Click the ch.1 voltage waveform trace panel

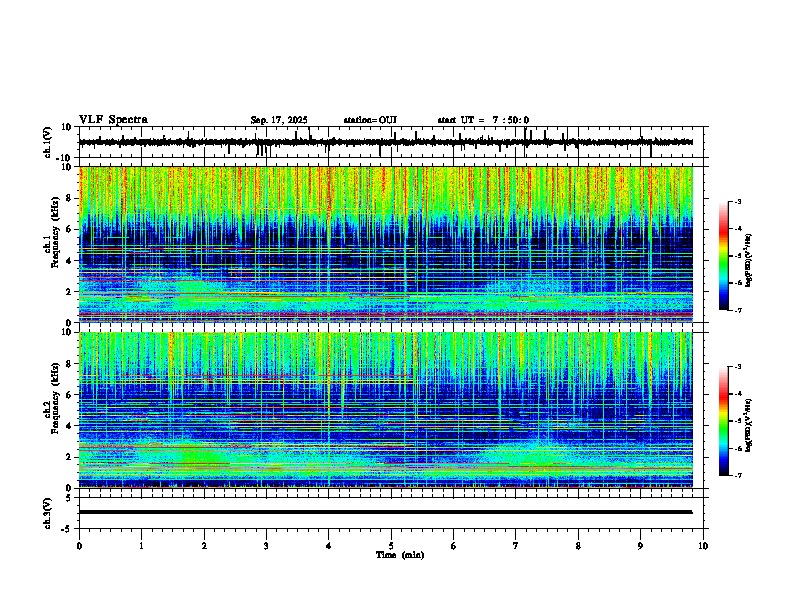(391, 142)
